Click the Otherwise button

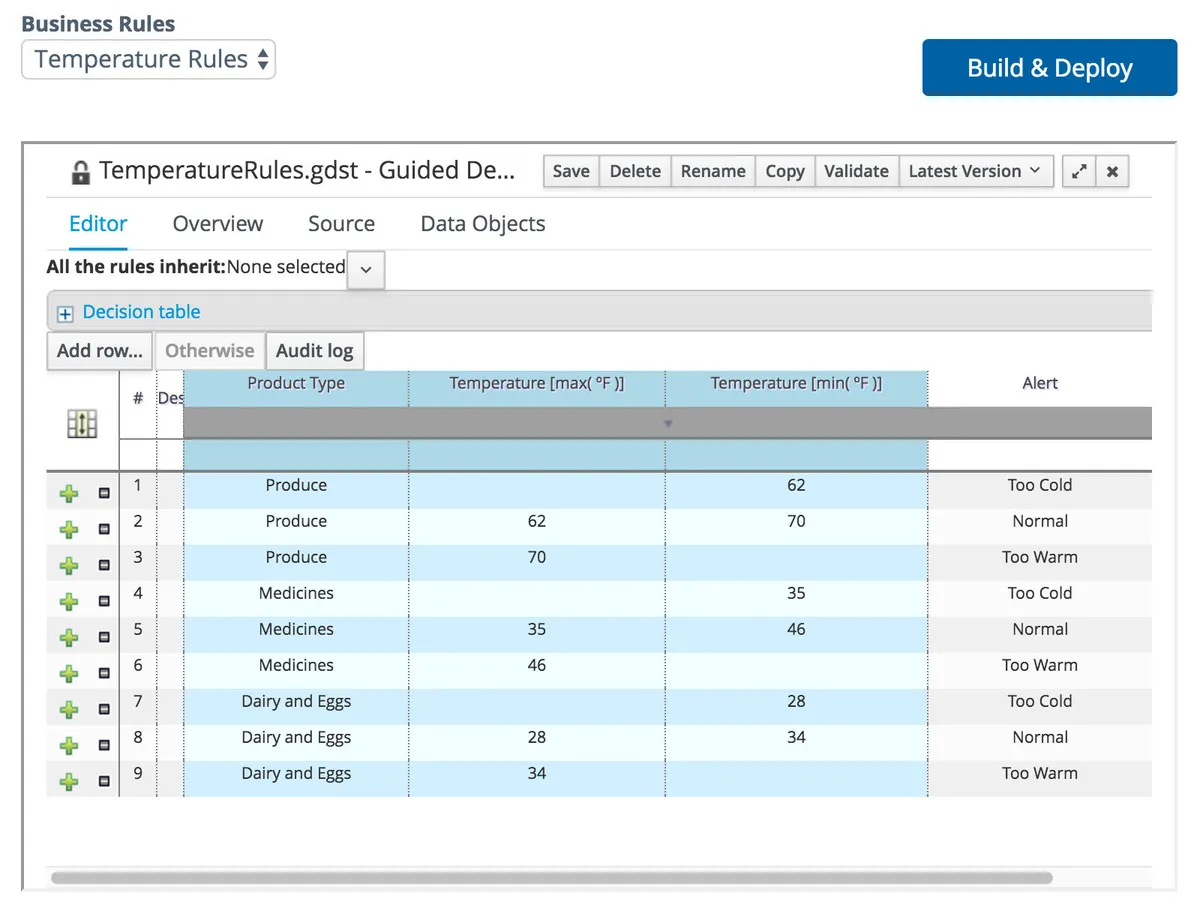pyautogui.click(x=209, y=351)
